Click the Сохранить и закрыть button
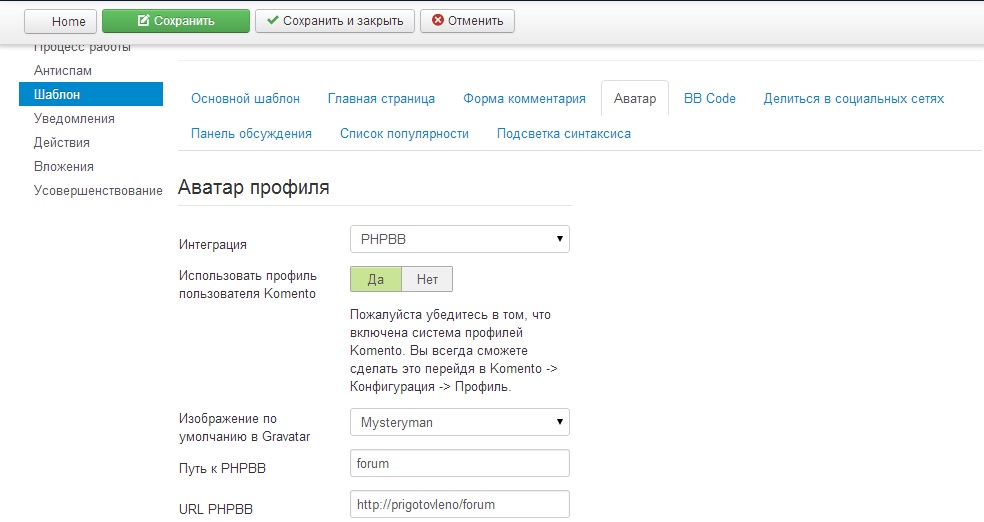Viewport: 984px width, 522px height. [334, 20]
